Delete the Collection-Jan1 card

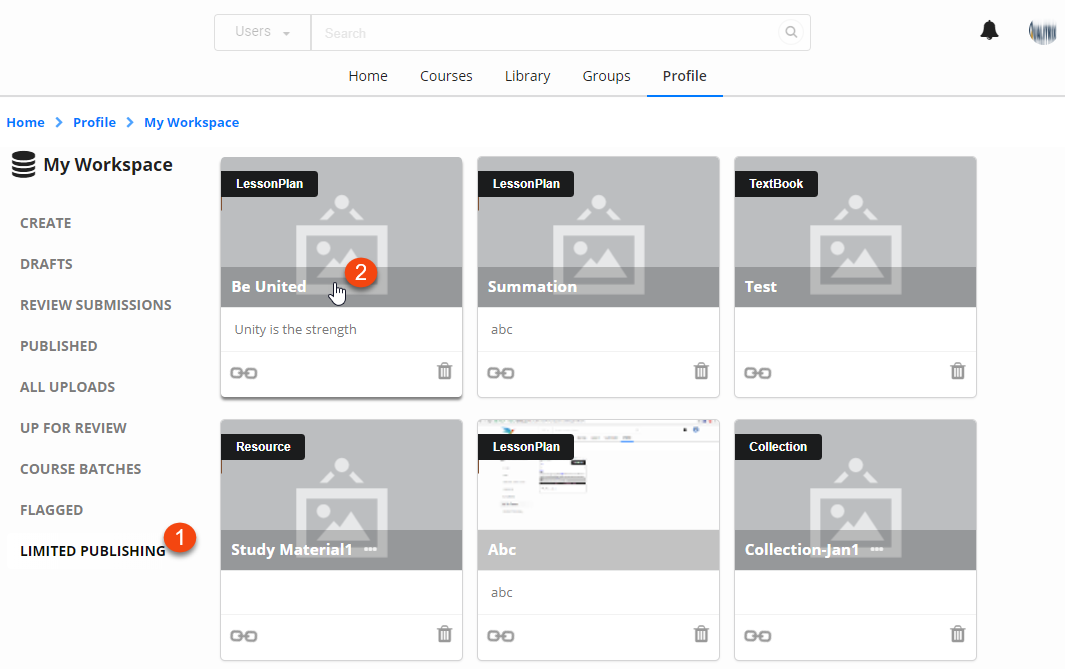point(957,635)
